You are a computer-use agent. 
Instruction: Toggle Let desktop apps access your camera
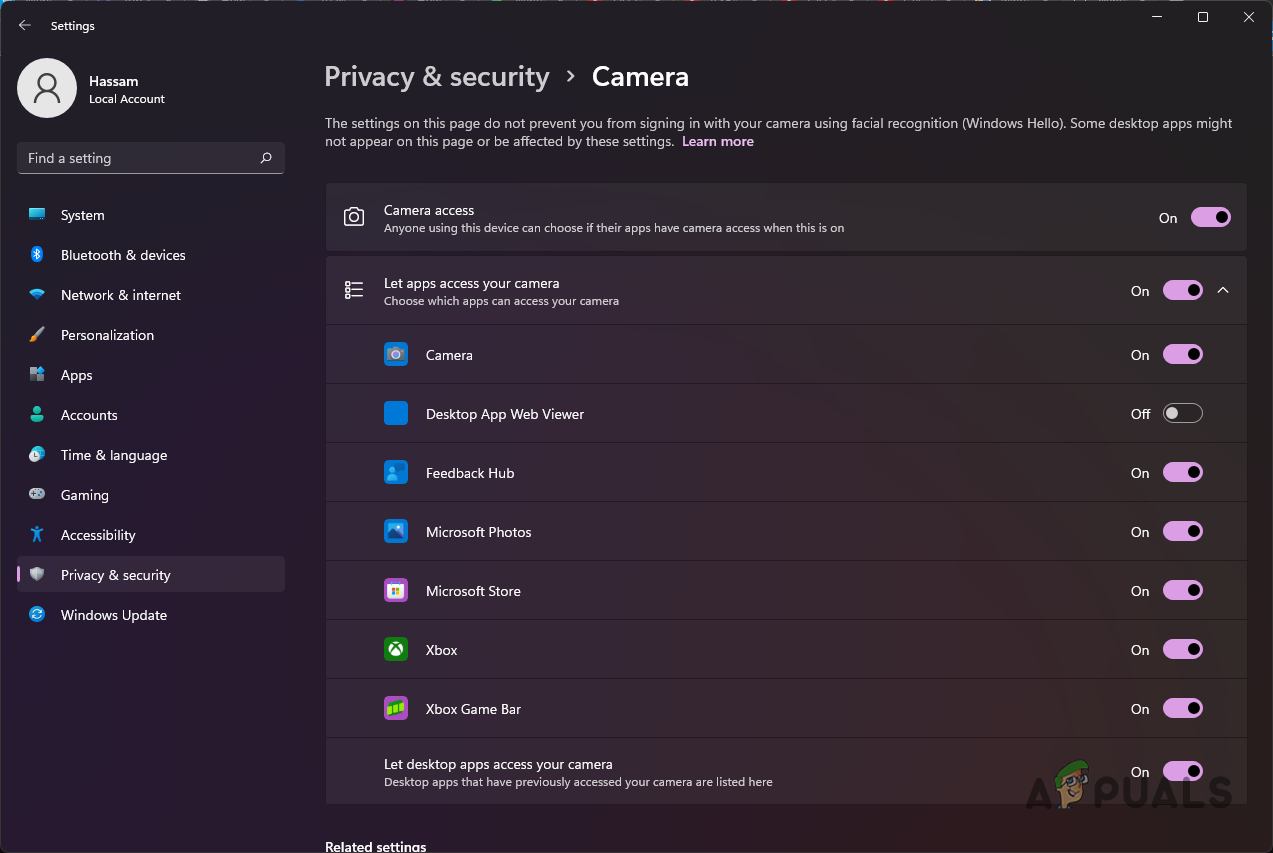tap(1182, 771)
